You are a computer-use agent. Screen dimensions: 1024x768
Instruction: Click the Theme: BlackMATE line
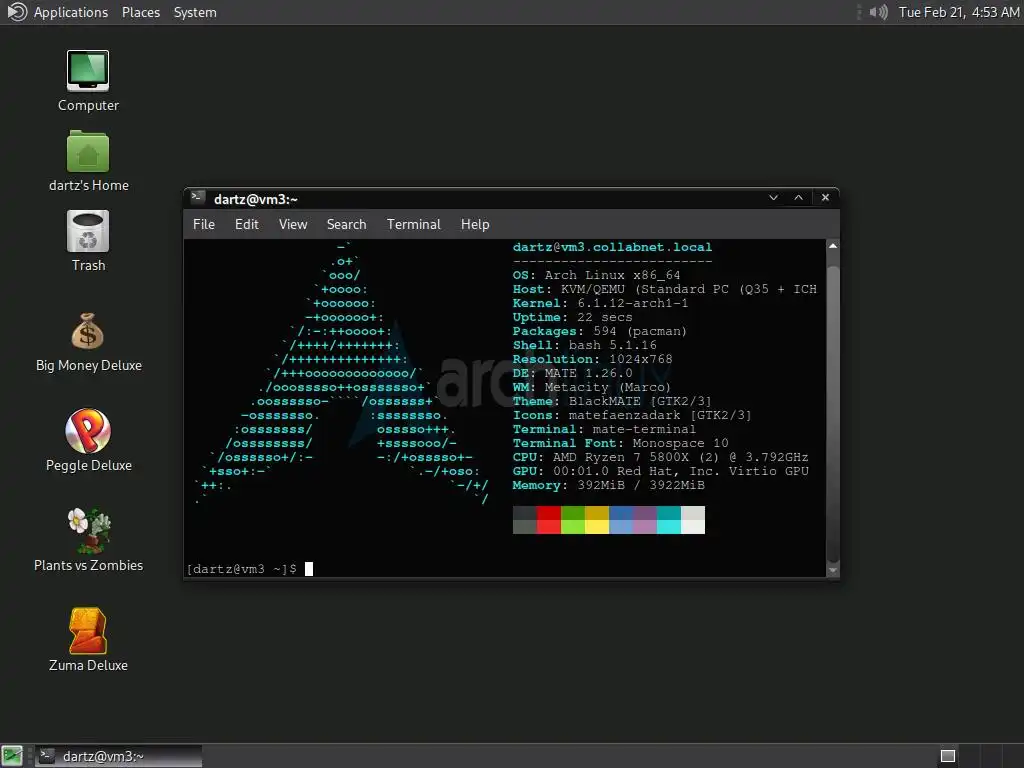(x=612, y=401)
